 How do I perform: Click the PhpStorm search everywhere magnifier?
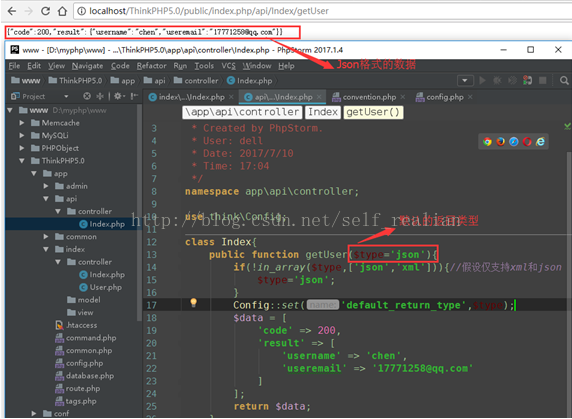pyautogui.click(x=564, y=80)
